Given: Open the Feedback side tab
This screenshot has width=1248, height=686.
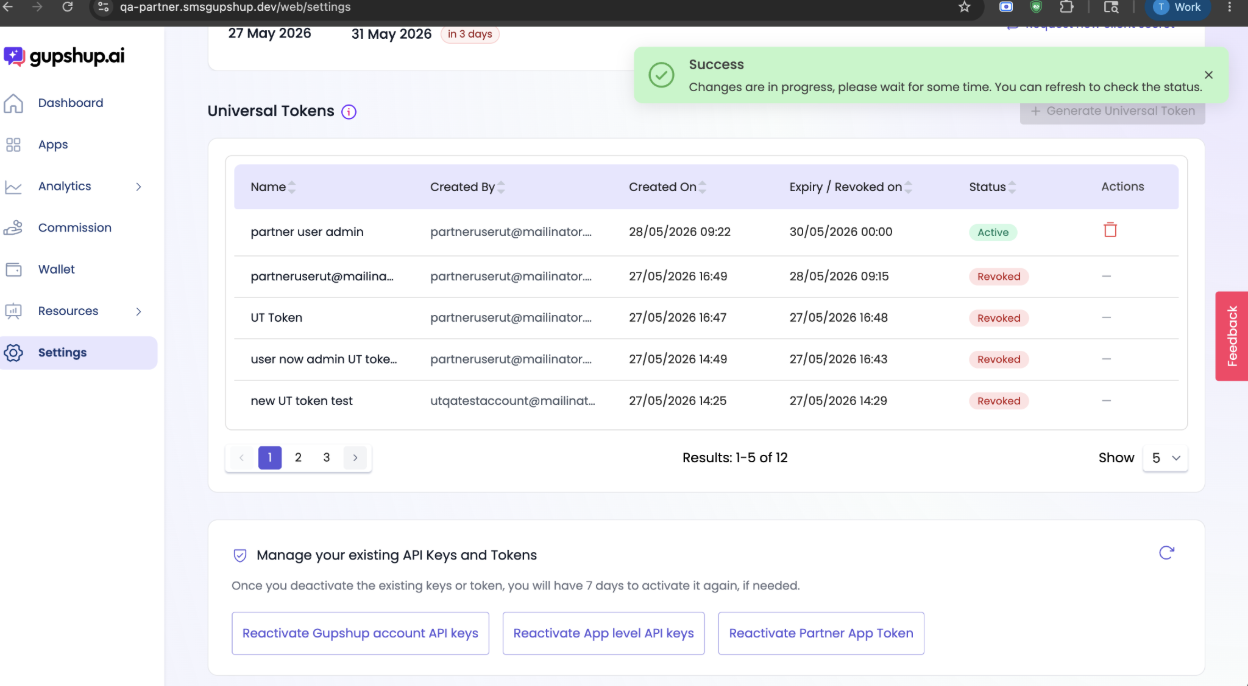Looking at the screenshot, I should [1232, 336].
